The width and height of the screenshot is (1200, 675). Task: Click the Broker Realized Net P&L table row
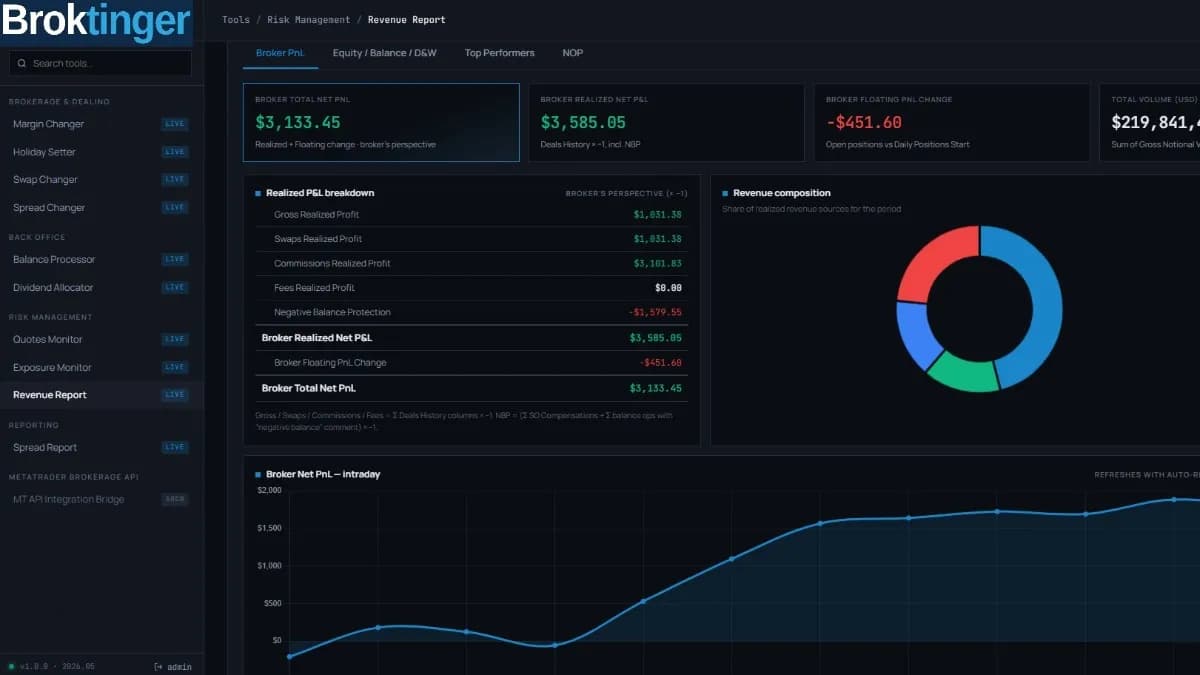tap(471, 338)
